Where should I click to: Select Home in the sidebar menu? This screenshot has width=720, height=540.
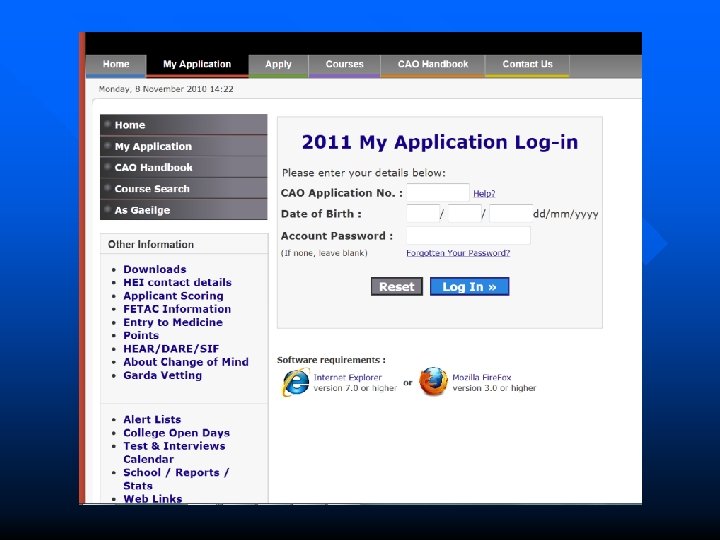[x=184, y=124]
